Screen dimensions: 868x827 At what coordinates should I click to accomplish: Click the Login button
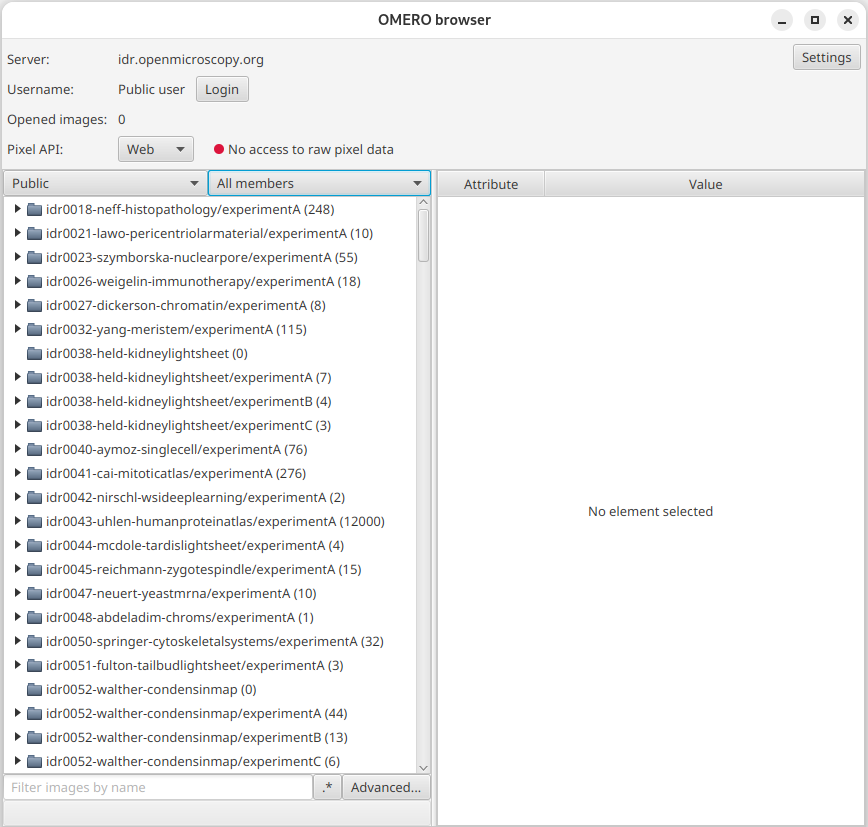[222, 90]
